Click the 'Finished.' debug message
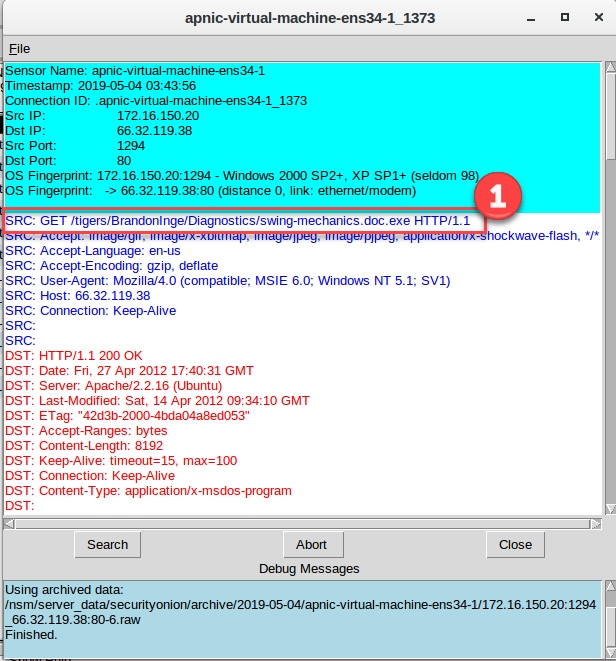 pos(31,635)
